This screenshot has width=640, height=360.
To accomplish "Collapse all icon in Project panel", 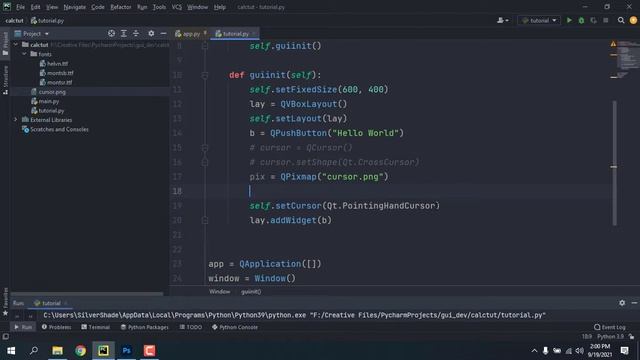I will (136, 33).
